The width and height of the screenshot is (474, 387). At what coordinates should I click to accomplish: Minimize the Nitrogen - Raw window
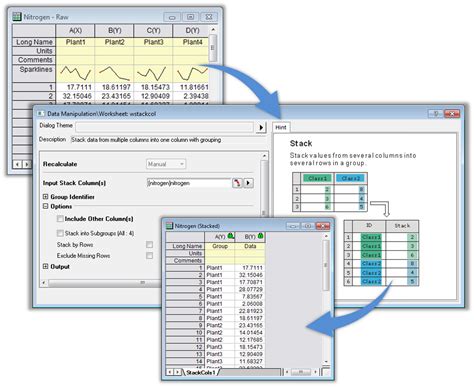click(172, 17)
